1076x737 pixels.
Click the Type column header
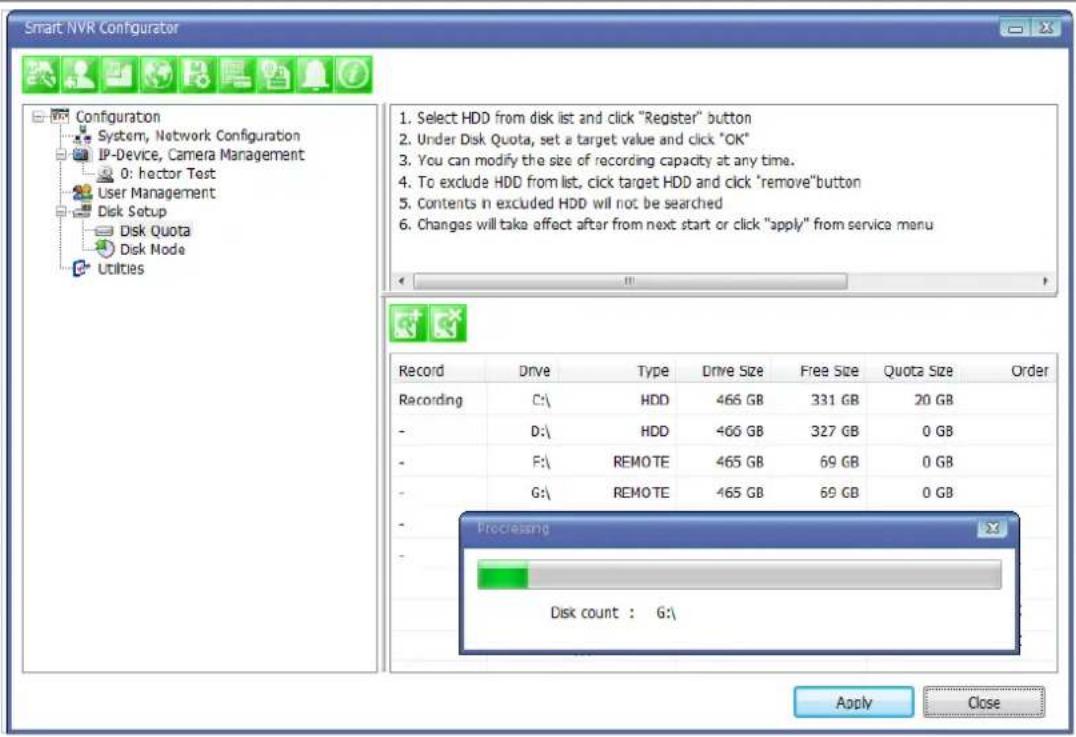pyautogui.click(x=616, y=371)
